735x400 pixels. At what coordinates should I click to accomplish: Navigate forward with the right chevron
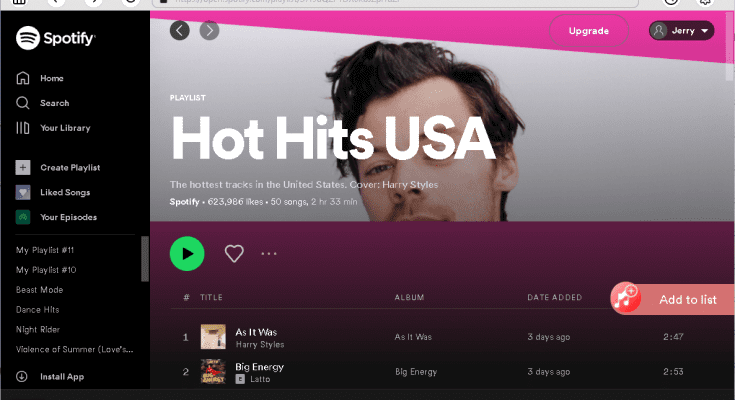(x=210, y=31)
